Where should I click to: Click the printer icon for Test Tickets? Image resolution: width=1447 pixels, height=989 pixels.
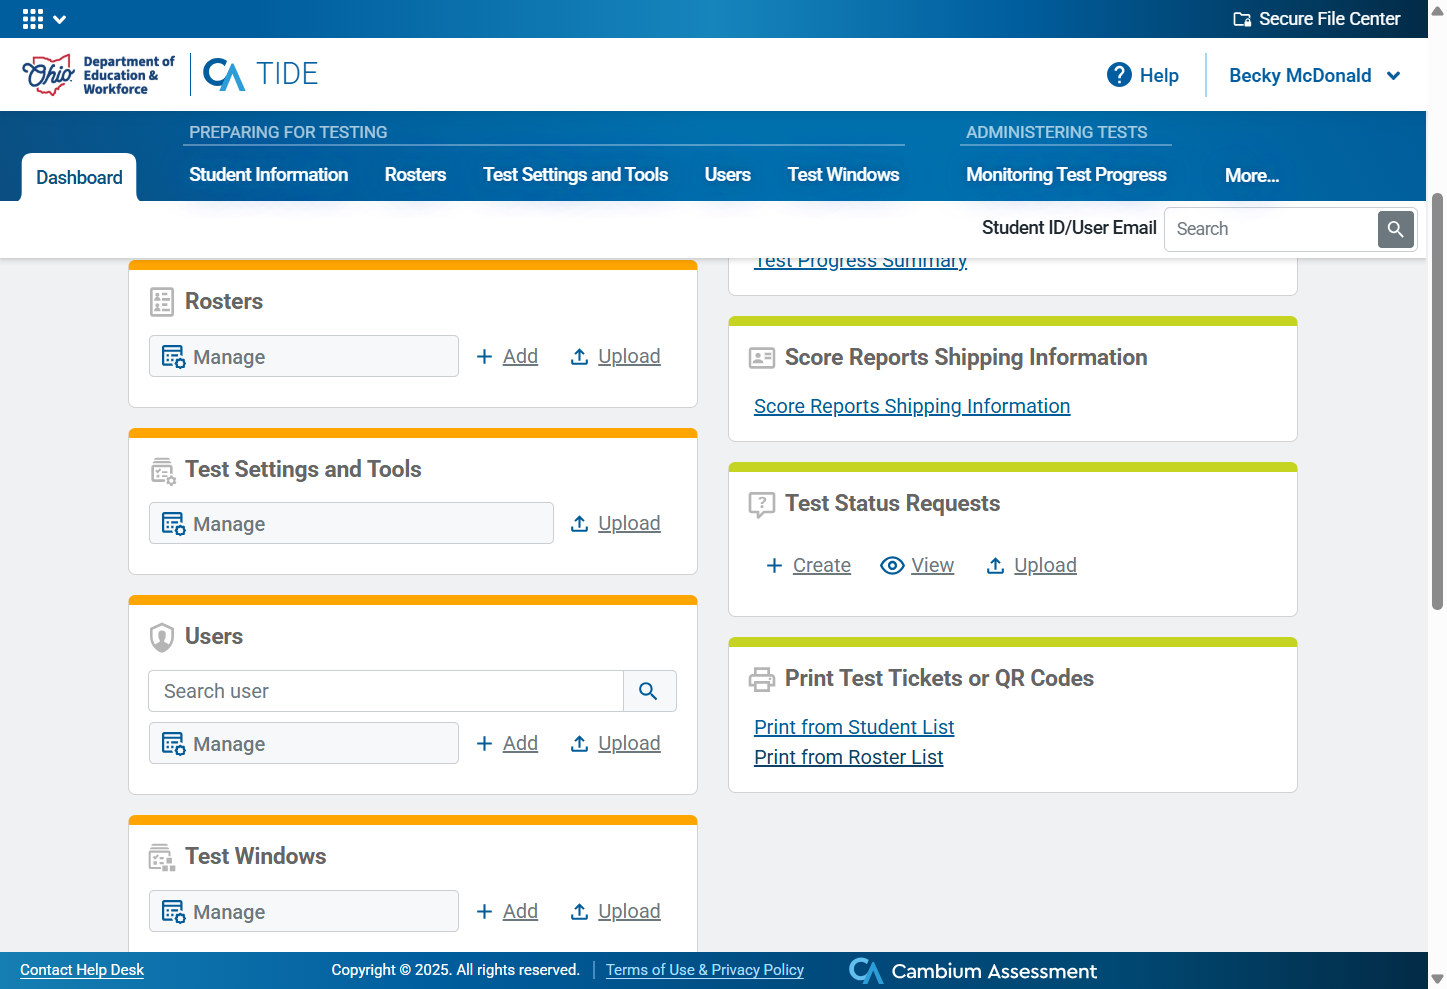762,680
